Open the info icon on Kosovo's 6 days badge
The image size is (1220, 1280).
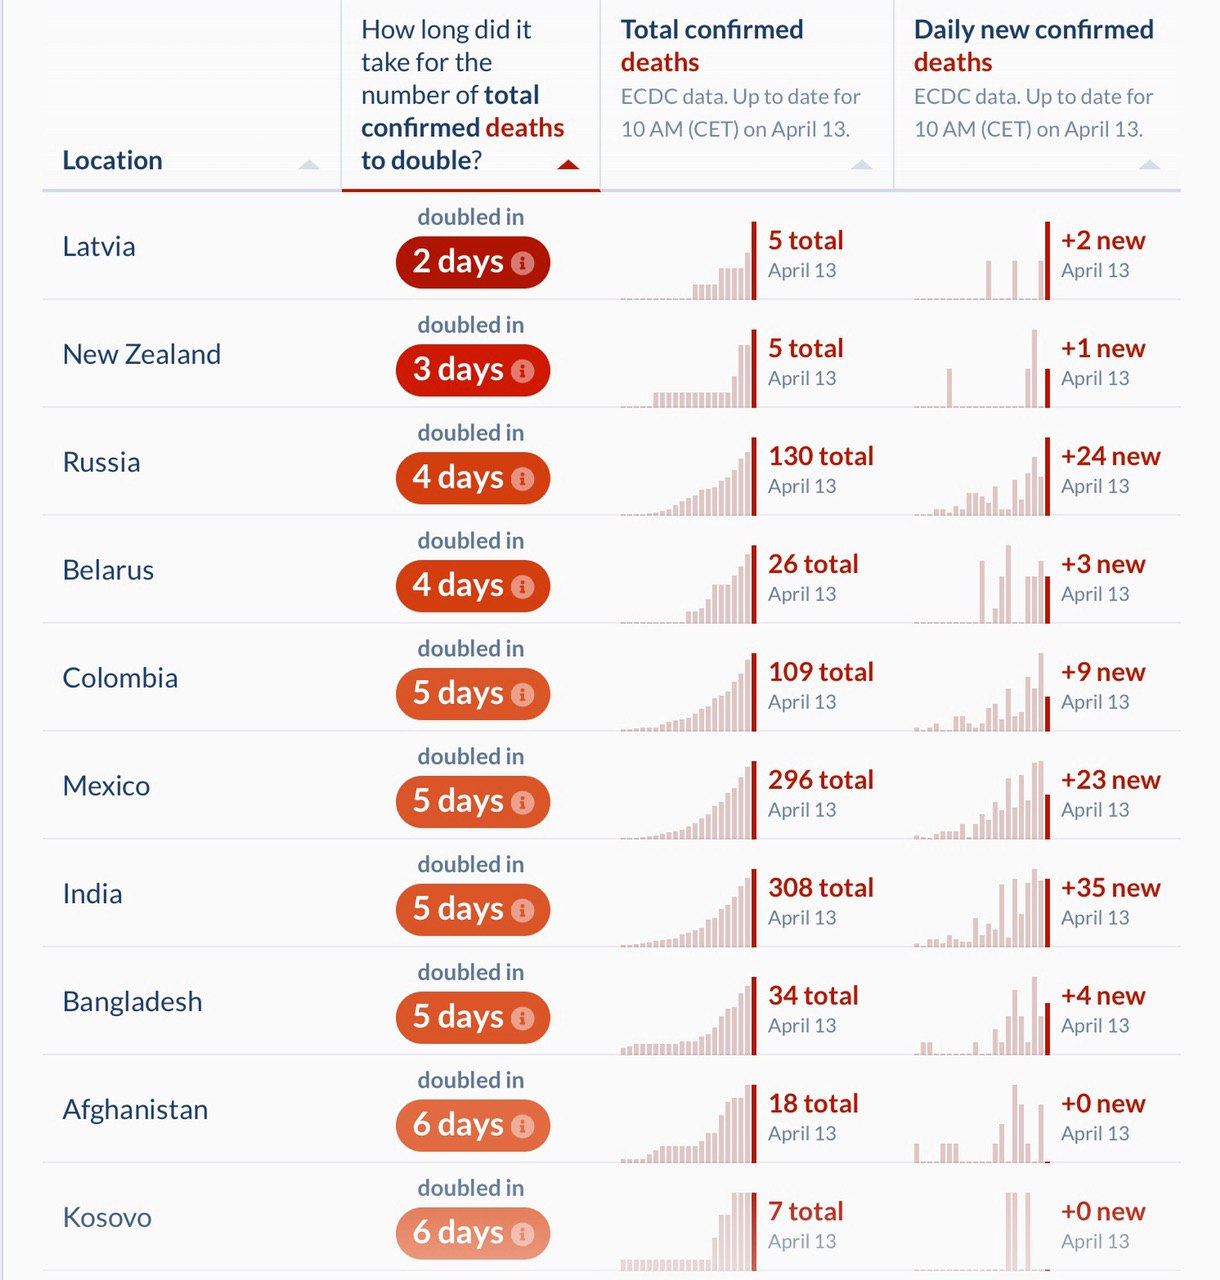[x=523, y=1235]
